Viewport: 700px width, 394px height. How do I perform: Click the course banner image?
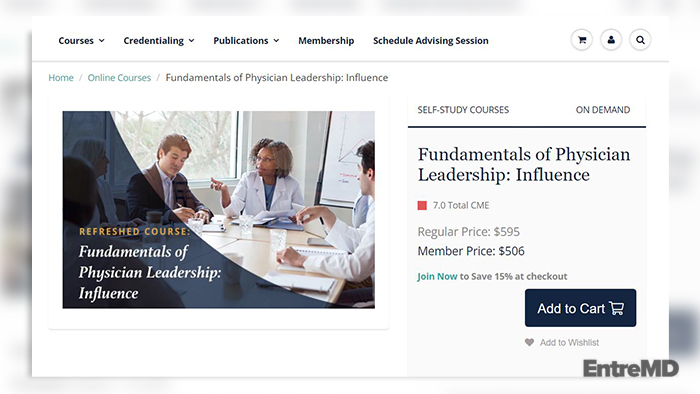point(218,210)
